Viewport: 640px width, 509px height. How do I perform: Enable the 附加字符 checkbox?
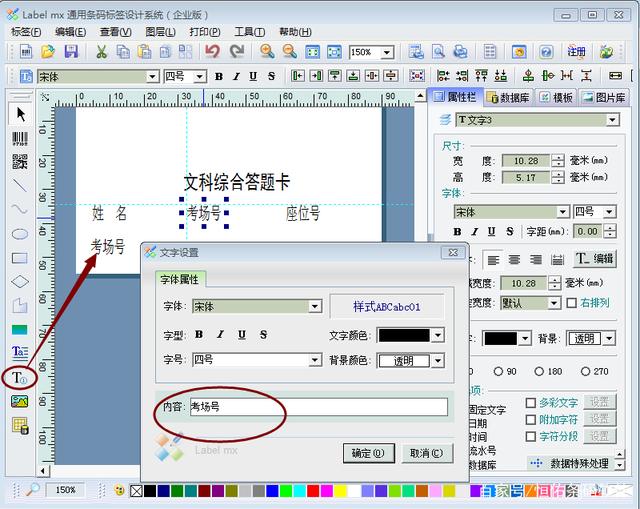pyautogui.click(x=531, y=420)
